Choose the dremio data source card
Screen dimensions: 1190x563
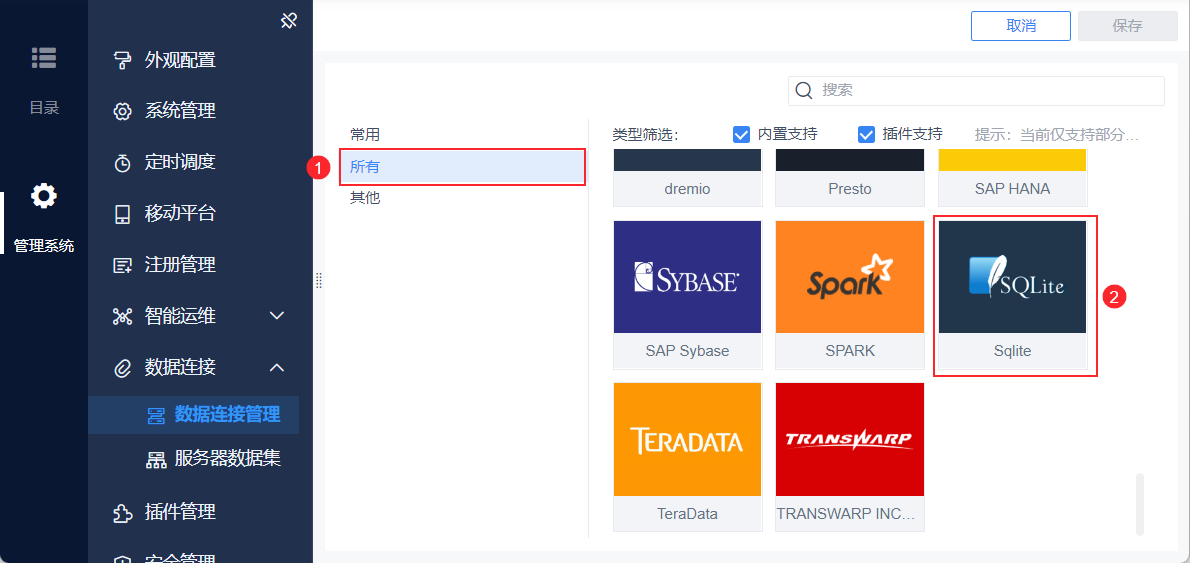(688, 178)
